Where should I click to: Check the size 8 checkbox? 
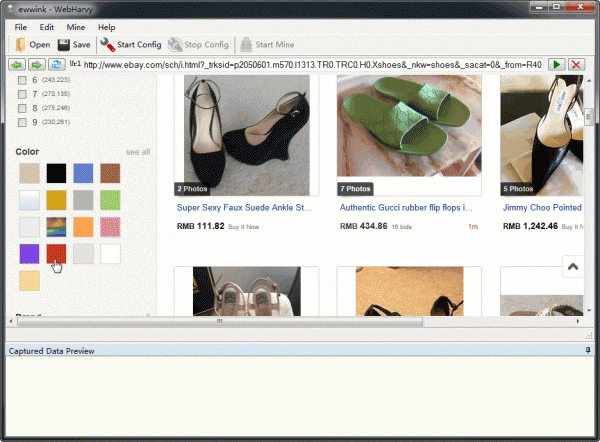22,108
